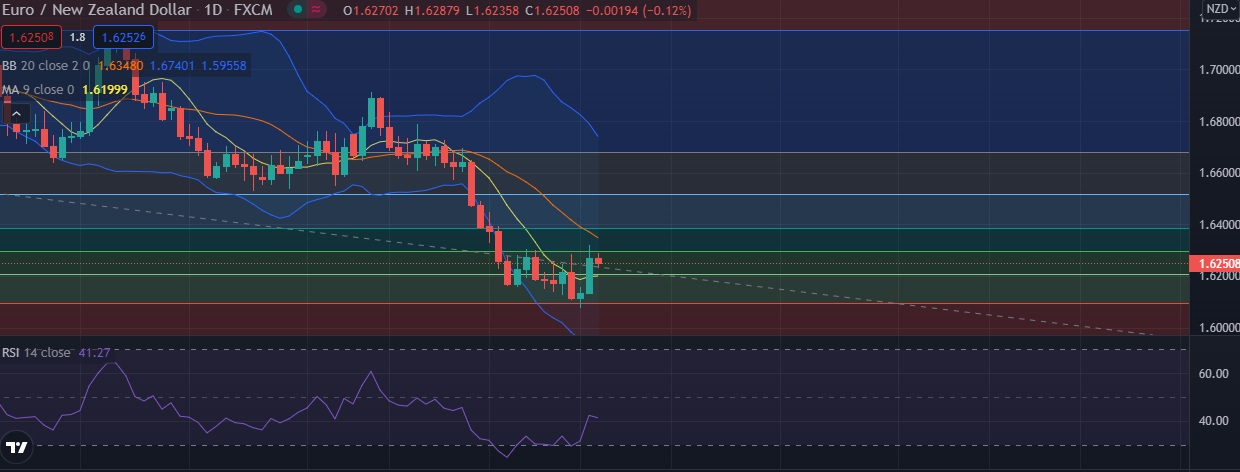Click the BB upper value 1.67401

[173, 65]
